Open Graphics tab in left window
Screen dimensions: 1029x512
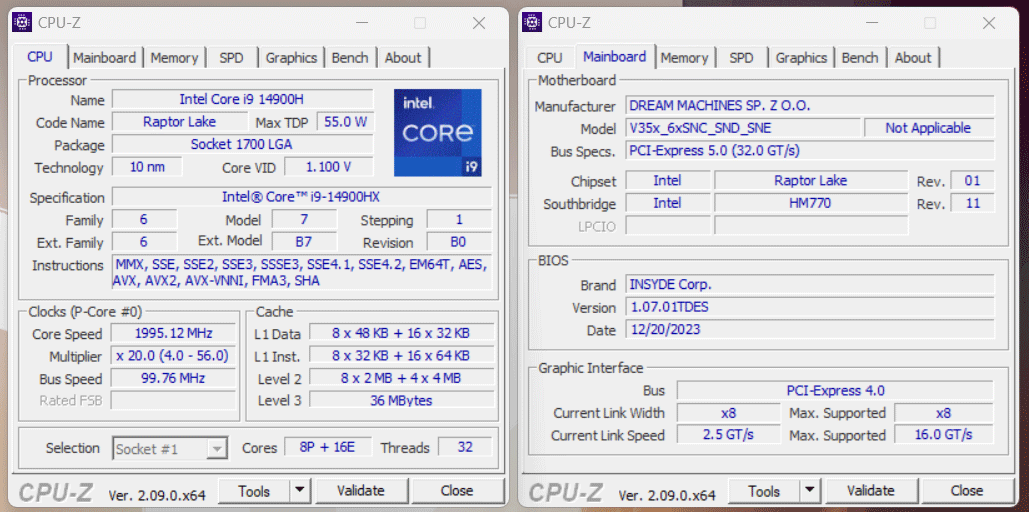pos(291,58)
